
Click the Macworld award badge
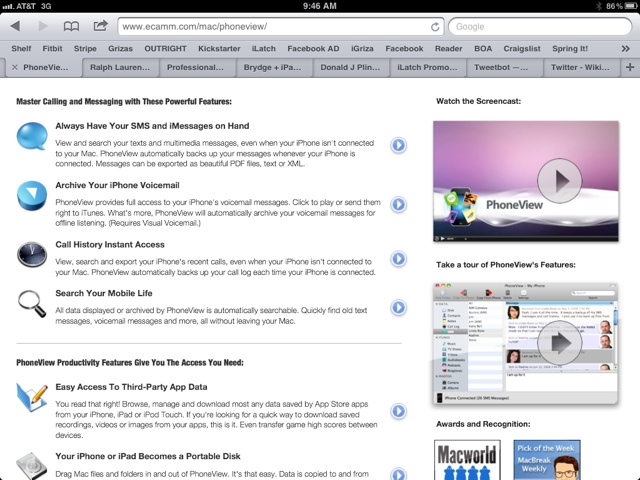[x=467, y=460]
